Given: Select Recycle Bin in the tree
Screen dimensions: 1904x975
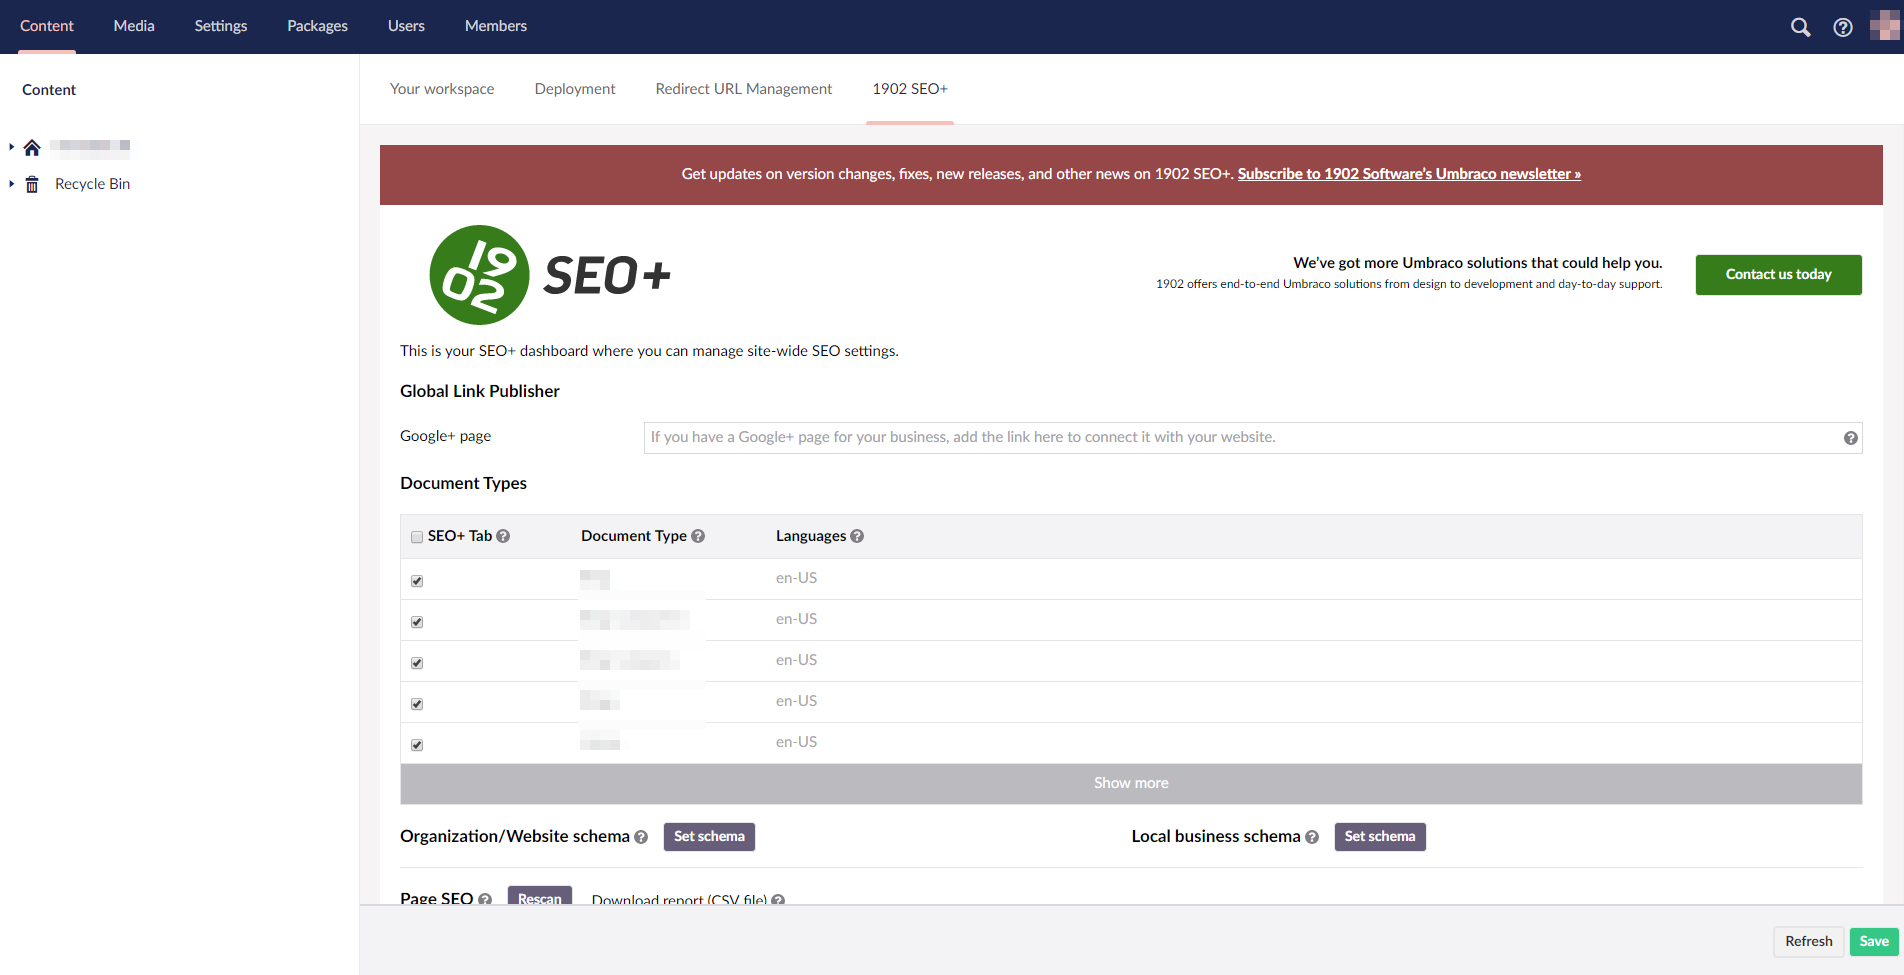Looking at the screenshot, I should [92, 184].
